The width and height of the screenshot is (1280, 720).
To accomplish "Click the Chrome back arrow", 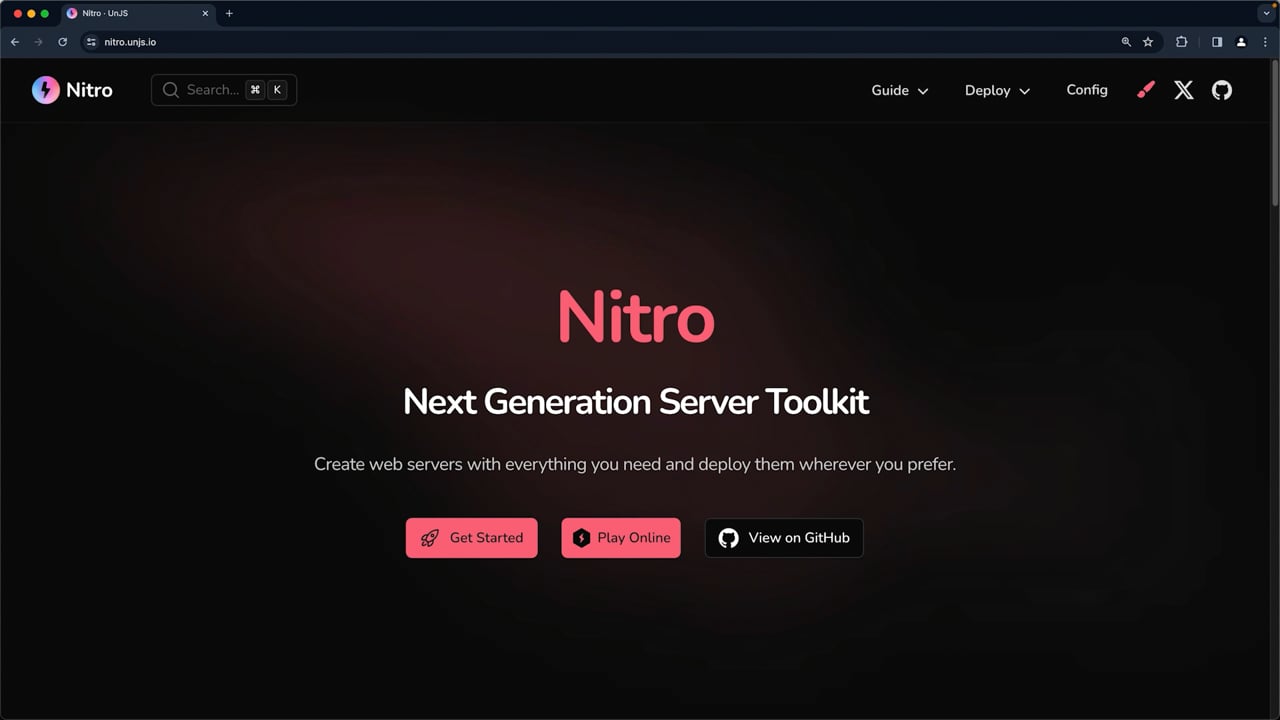I will [15, 42].
